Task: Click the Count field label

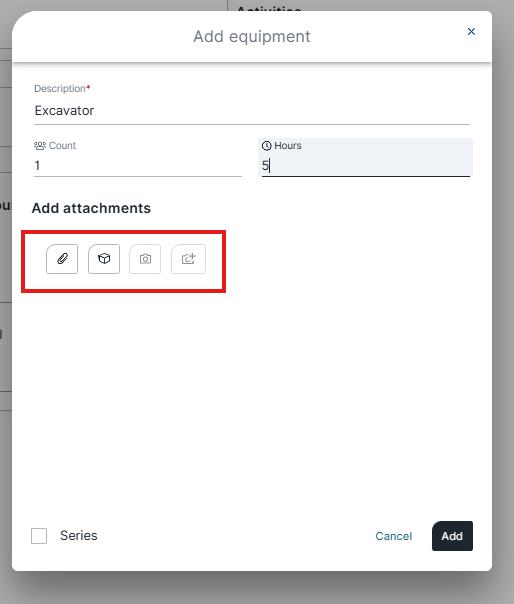Action: click(62, 146)
